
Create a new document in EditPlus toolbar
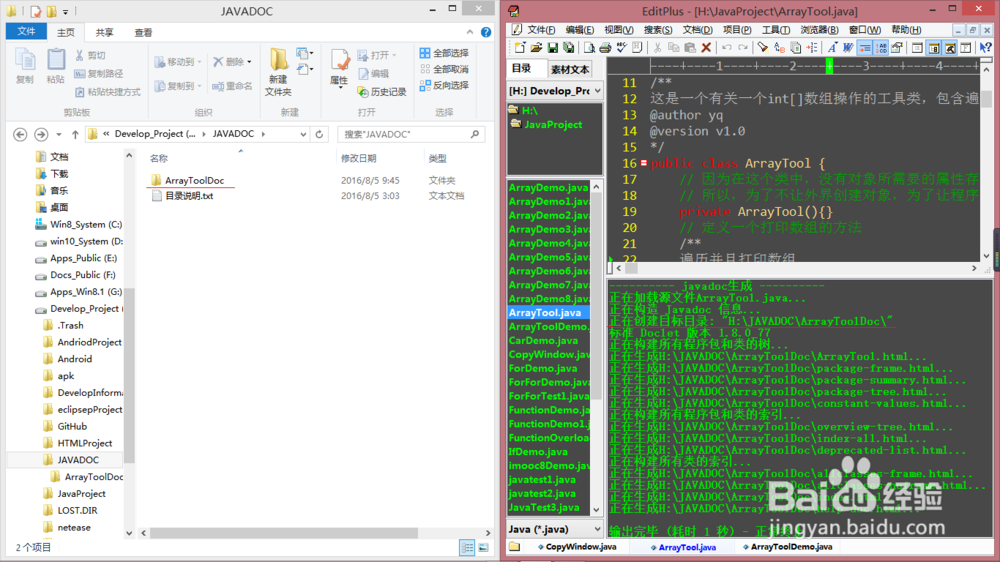(520, 48)
